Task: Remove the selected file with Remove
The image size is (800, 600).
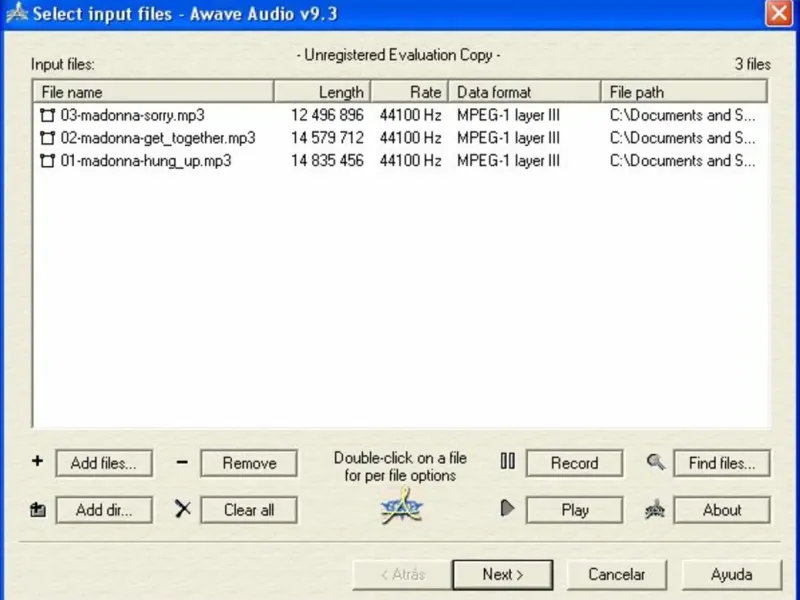Action: (249, 463)
